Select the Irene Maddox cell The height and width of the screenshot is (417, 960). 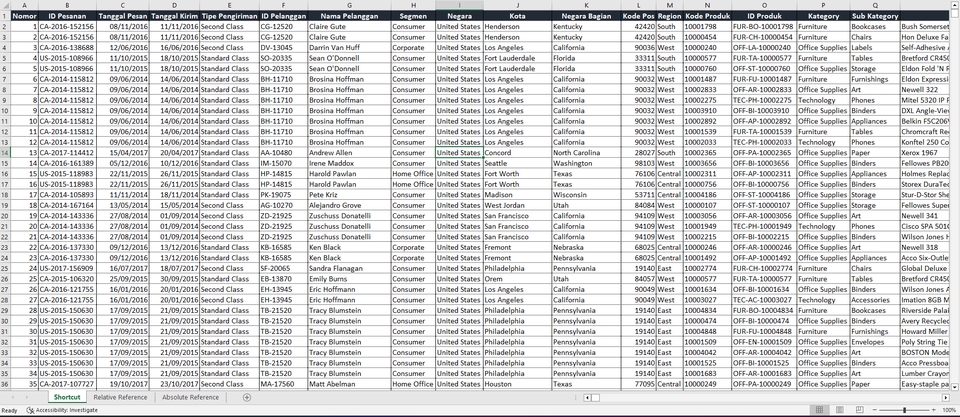pos(350,163)
